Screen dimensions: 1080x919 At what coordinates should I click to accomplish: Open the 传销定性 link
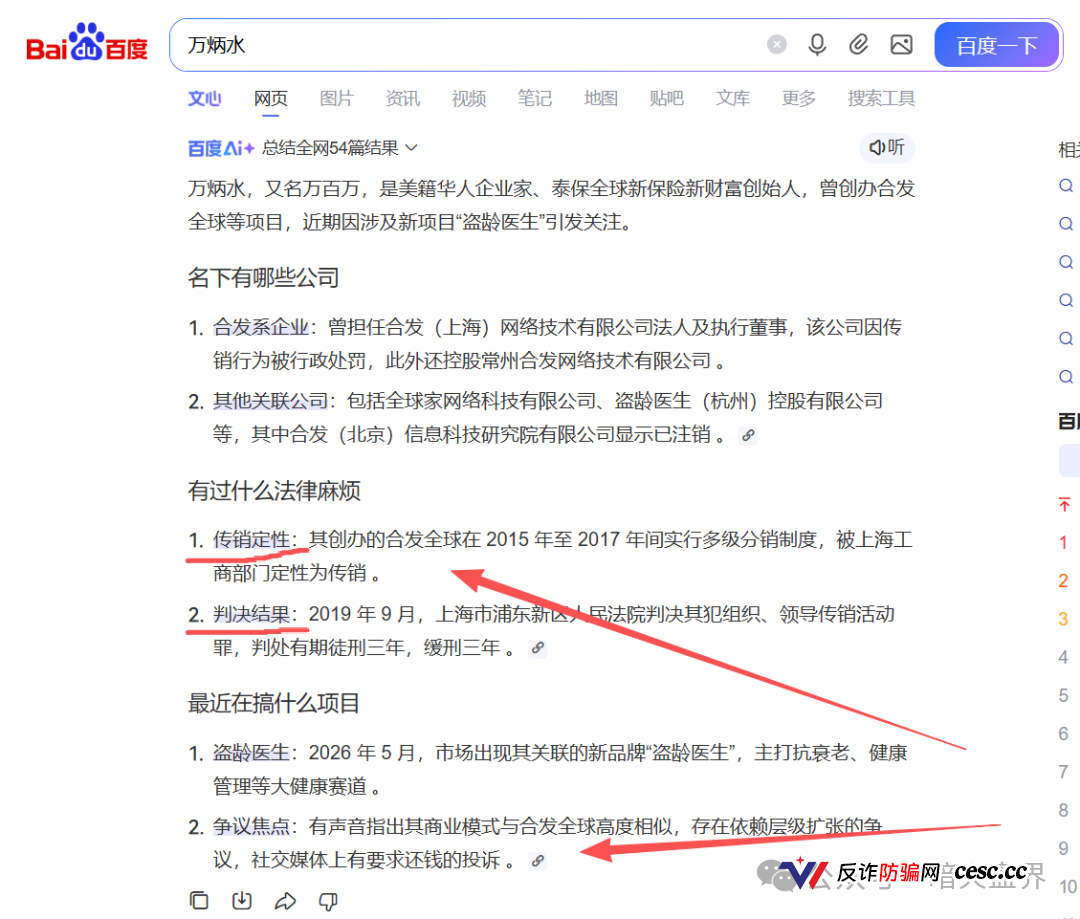(251, 539)
